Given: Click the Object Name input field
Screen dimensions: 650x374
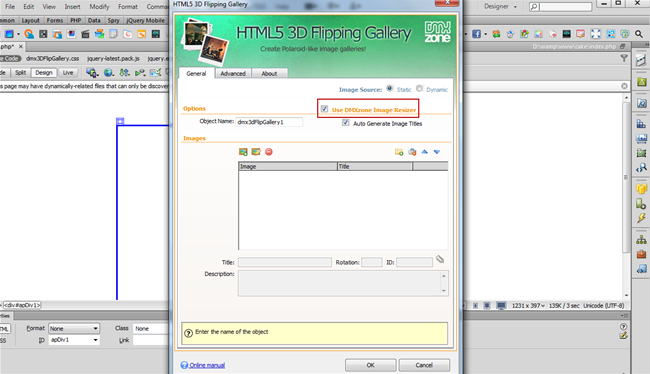Looking at the screenshot, I should [x=269, y=122].
